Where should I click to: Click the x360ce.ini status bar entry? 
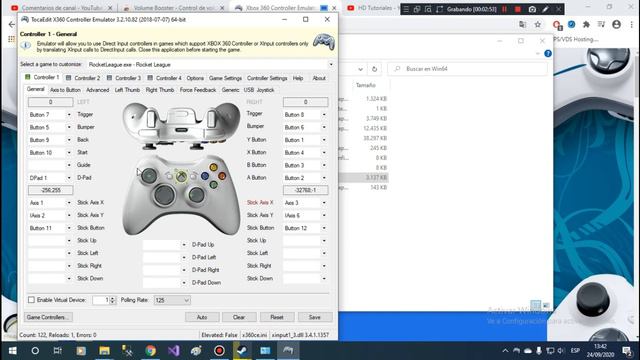(x=254, y=335)
